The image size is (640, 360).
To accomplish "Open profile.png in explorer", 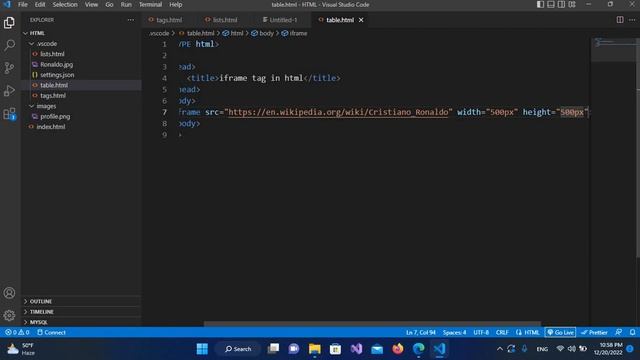I will tap(55, 116).
